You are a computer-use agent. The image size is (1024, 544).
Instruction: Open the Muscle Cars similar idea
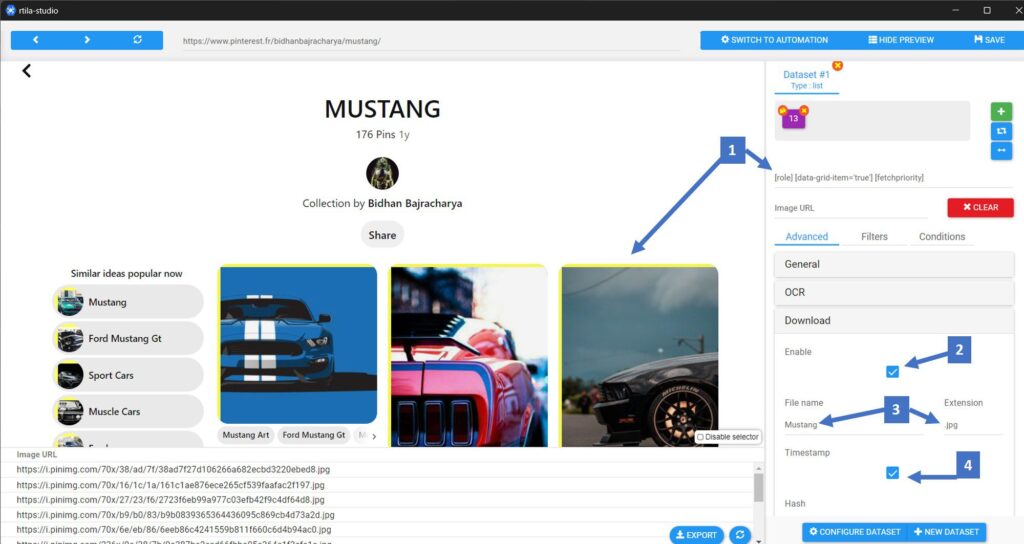coord(128,411)
